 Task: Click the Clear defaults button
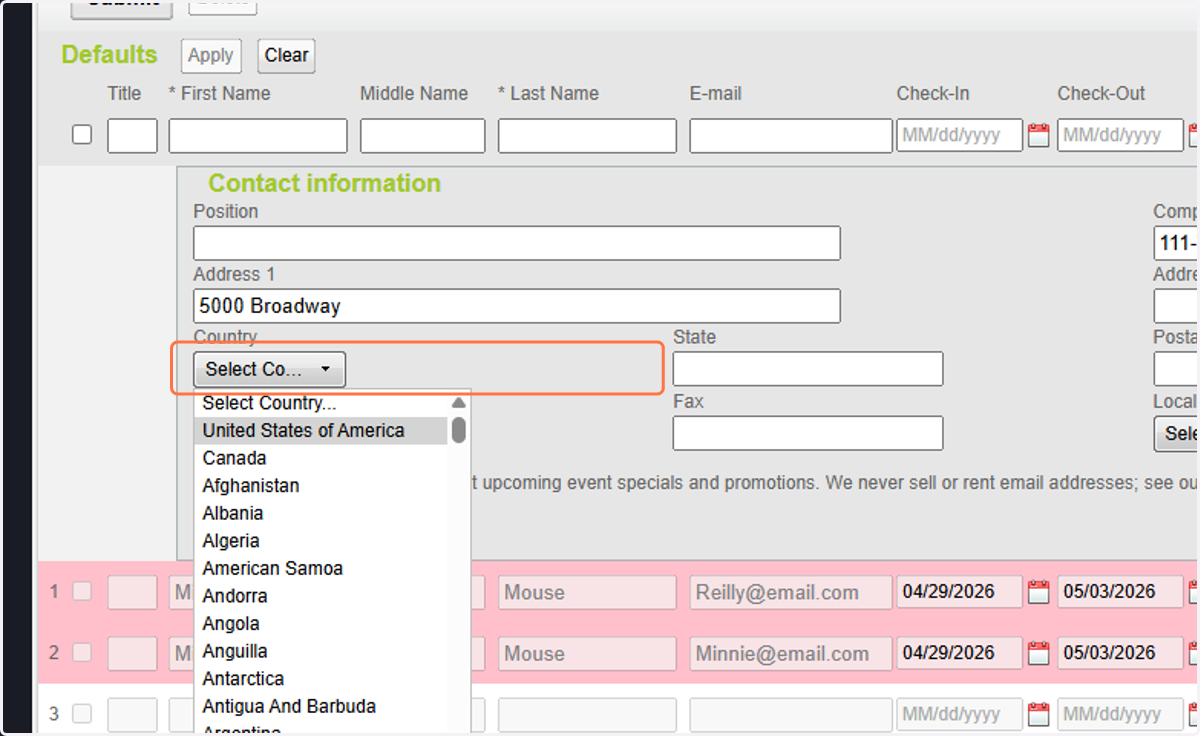point(286,56)
